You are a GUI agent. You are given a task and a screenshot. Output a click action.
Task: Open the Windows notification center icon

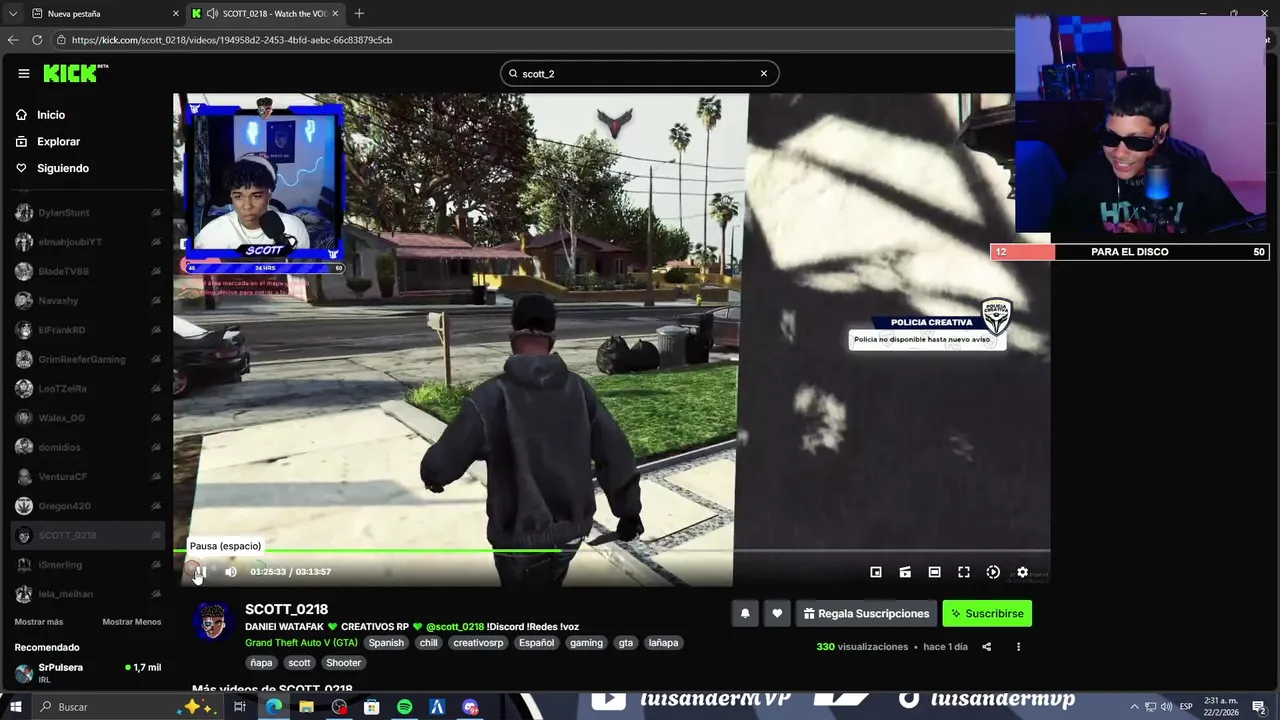tap(1259, 707)
